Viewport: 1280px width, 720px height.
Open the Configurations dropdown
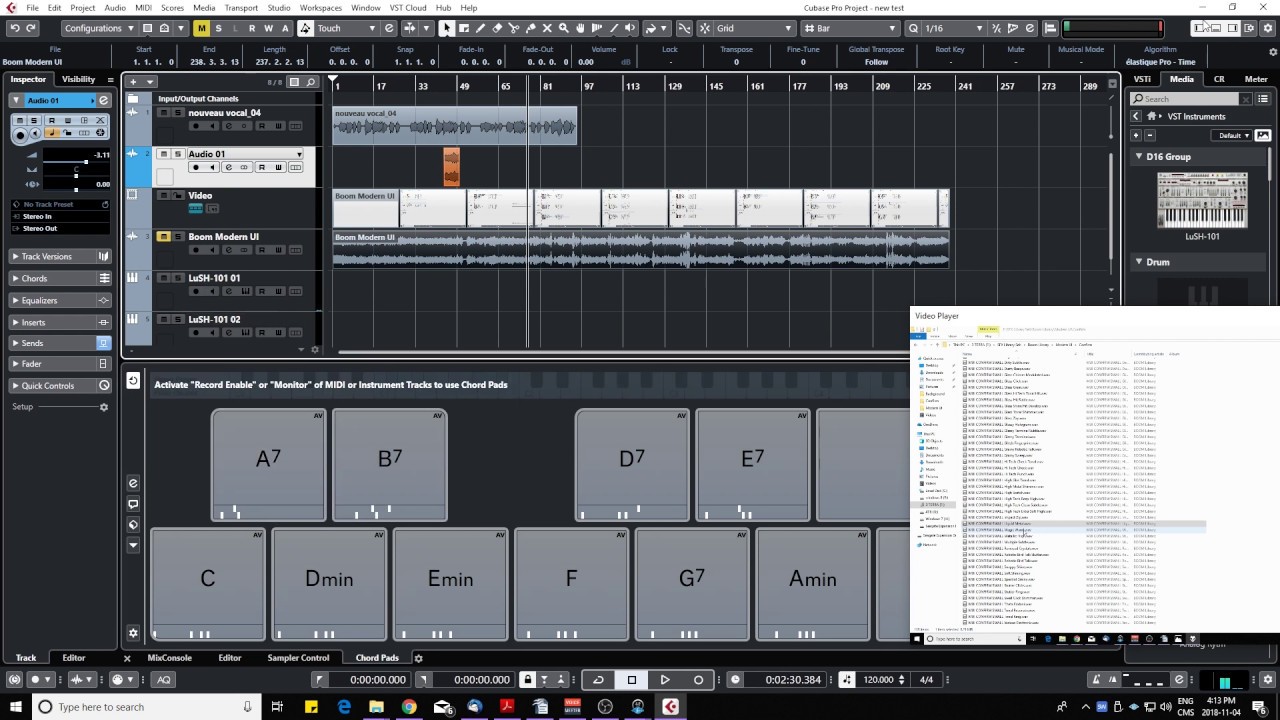(99, 28)
